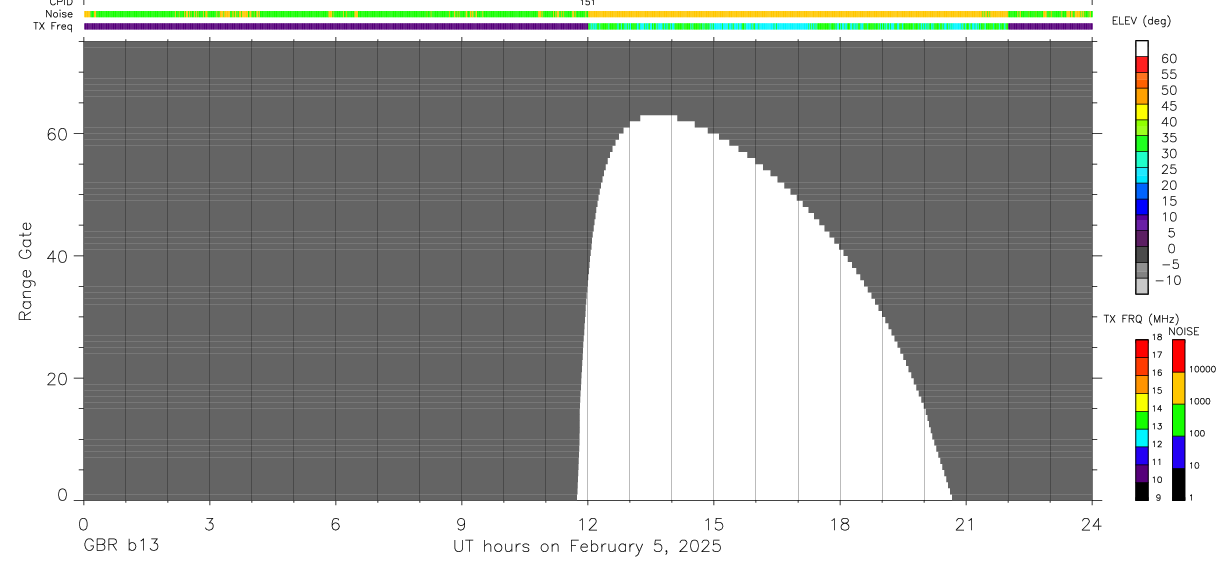Click the '40' tick on Range Gate axis

click(x=58, y=256)
